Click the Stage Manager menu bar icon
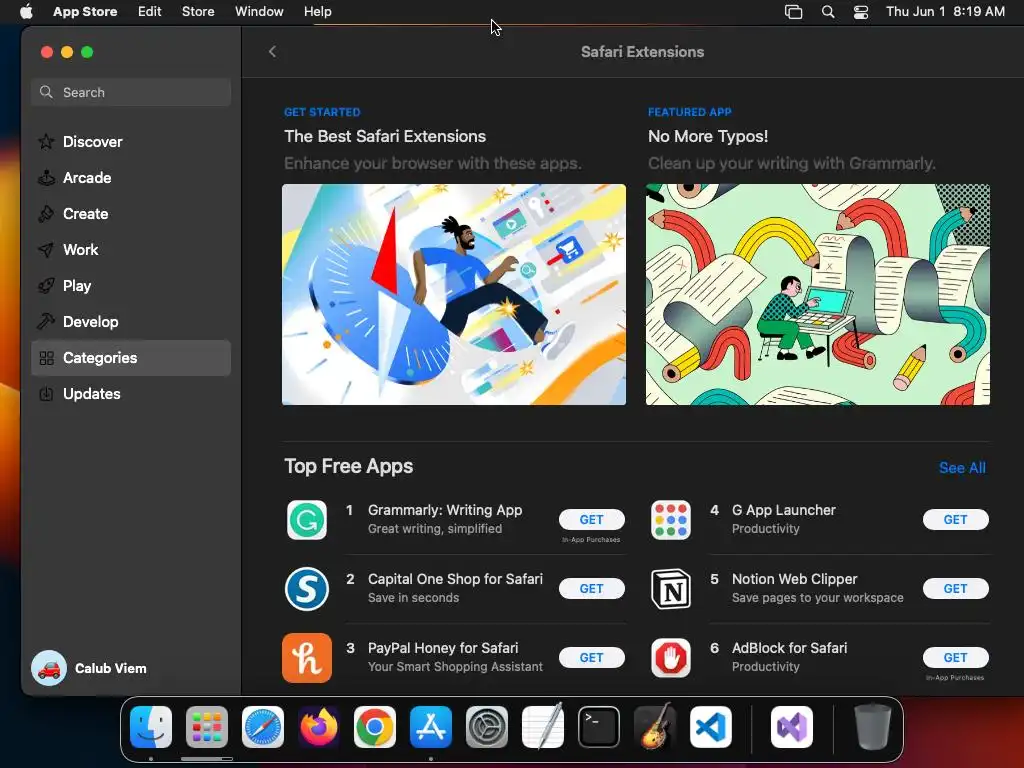Screen dimensions: 1024x768 pyautogui.click(x=793, y=12)
